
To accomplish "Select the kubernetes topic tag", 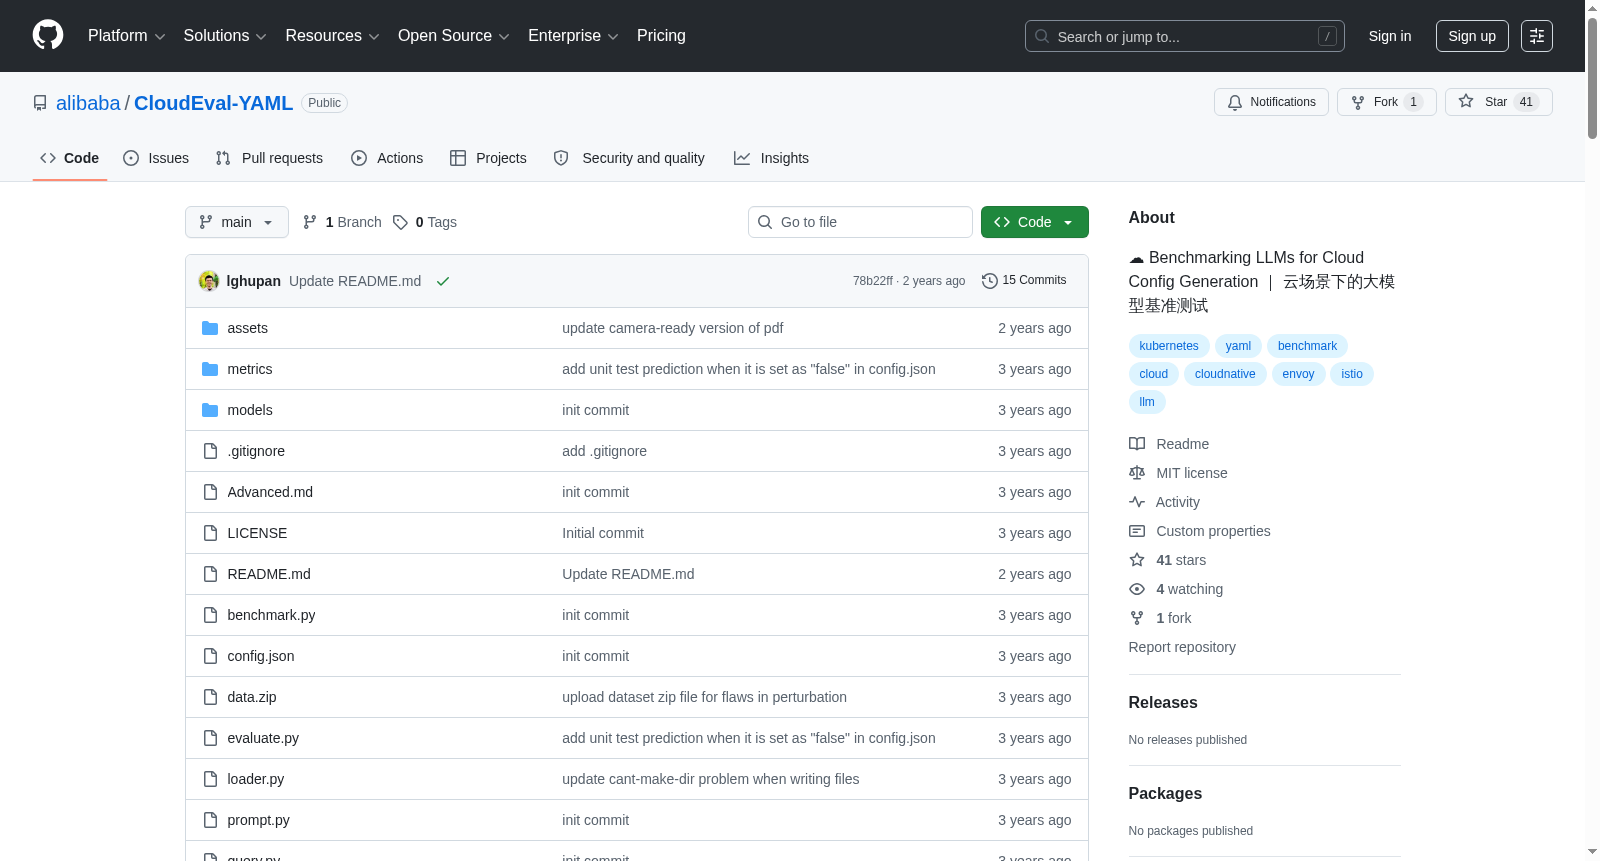I will click(x=1169, y=346).
